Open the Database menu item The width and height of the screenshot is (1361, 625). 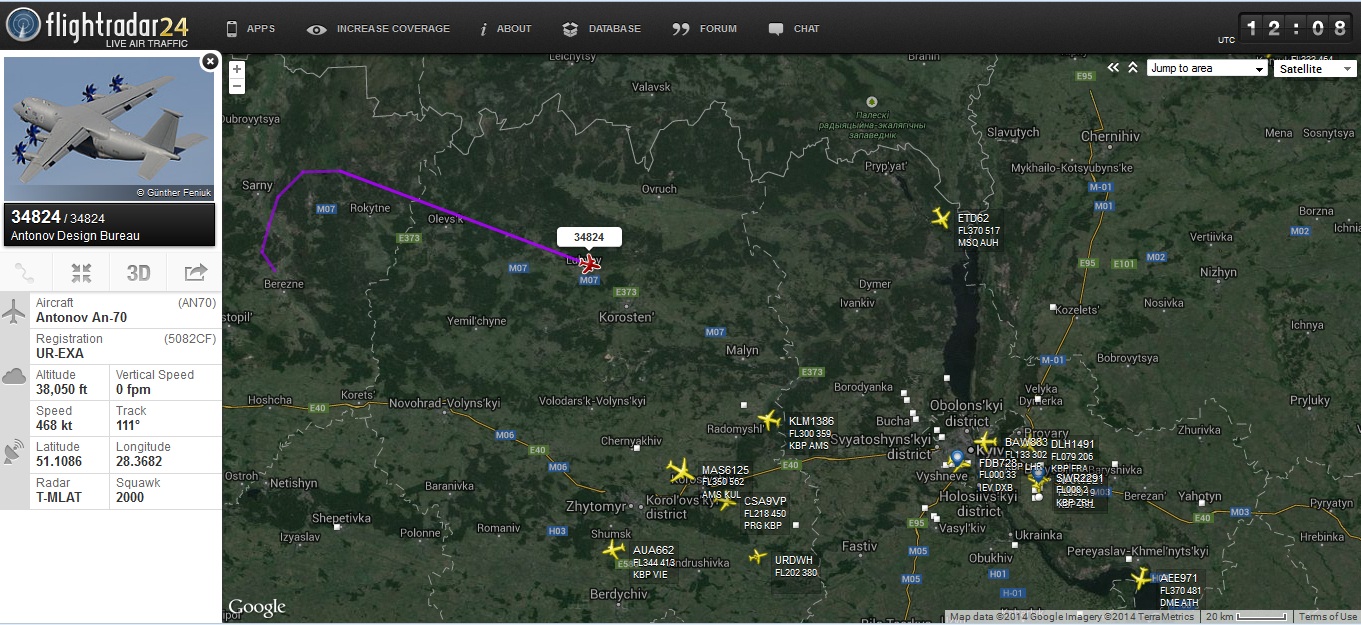[601, 29]
